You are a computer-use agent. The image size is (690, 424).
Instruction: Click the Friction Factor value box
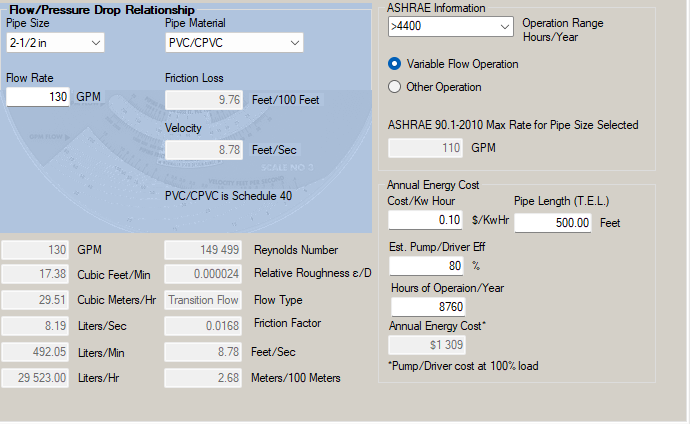(204, 325)
